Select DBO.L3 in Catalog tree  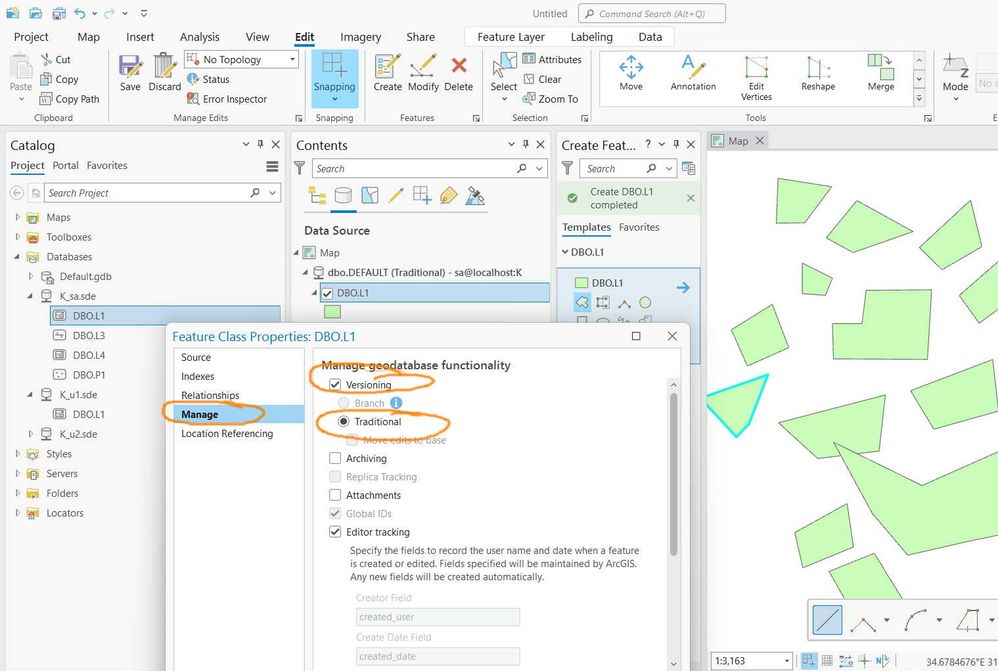89,336
